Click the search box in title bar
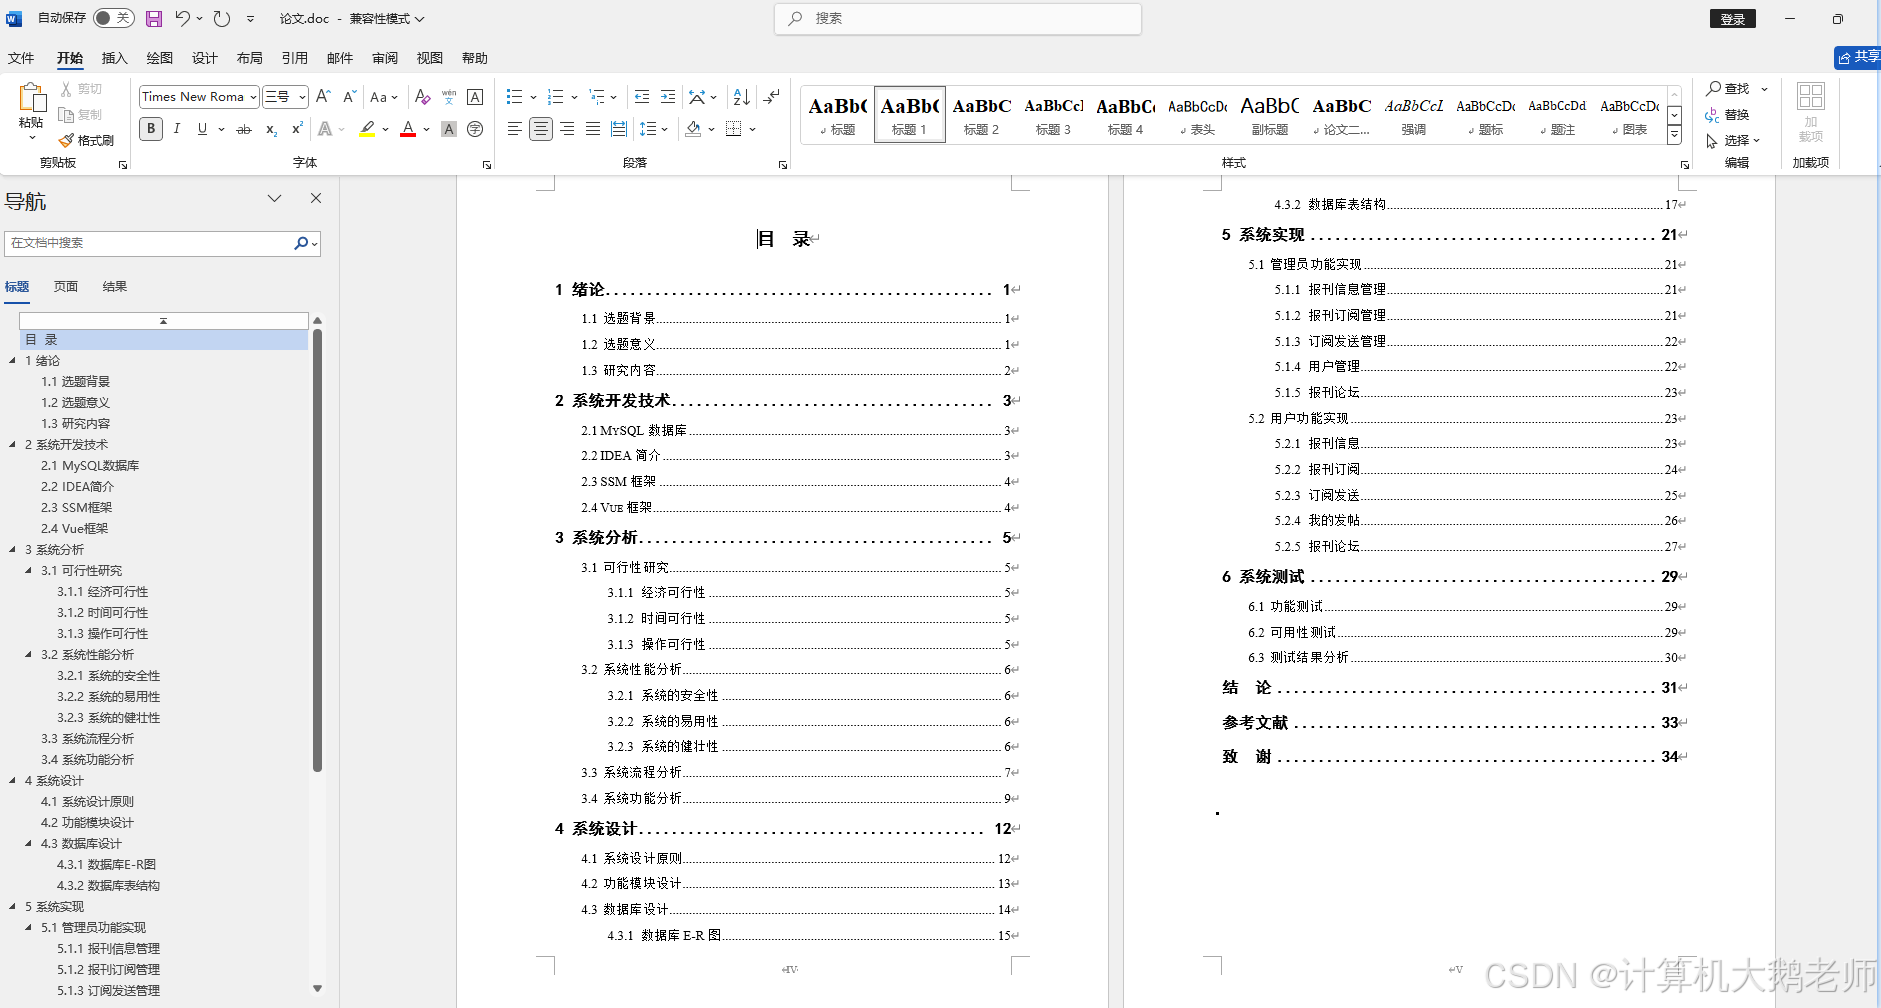The height and width of the screenshot is (1008, 1881). pos(958,18)
